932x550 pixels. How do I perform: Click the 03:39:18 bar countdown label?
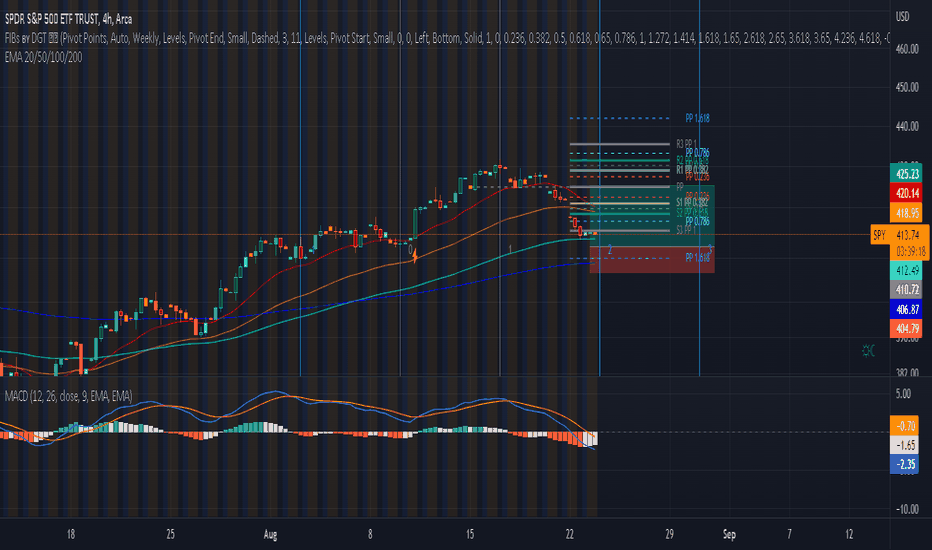[910, 252]
